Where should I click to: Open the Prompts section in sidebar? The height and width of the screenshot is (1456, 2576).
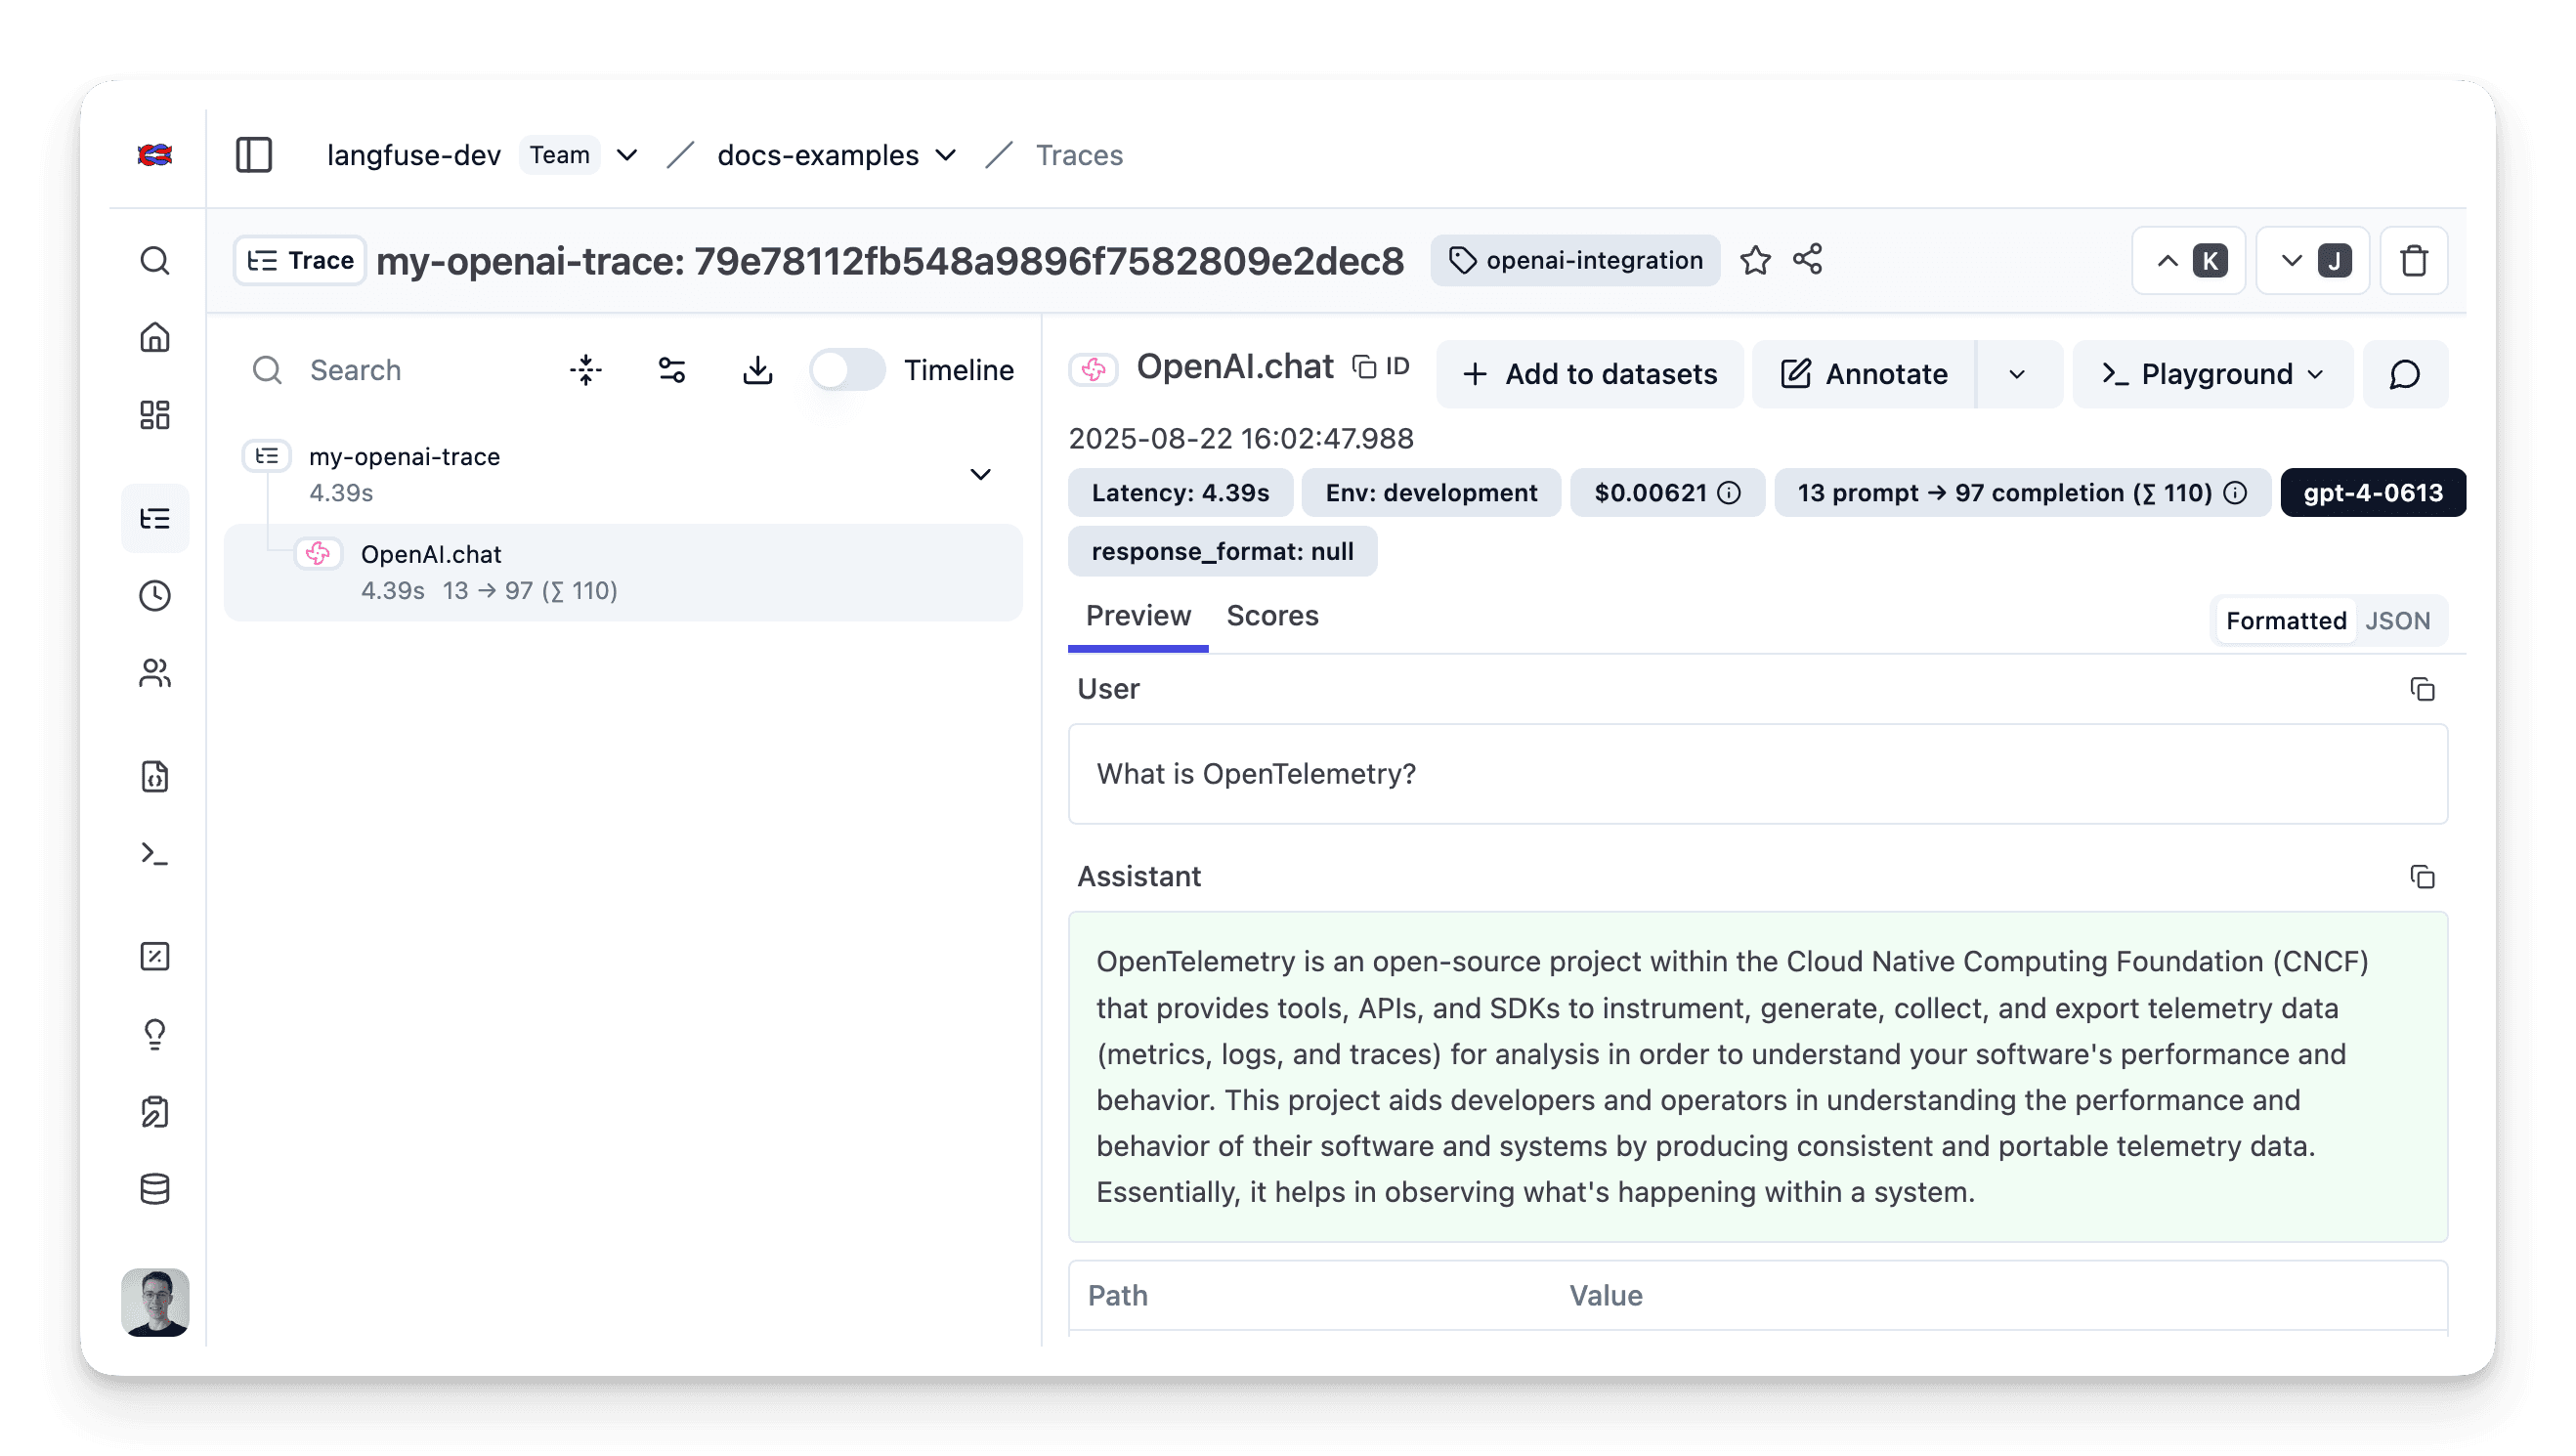point(155,777)
